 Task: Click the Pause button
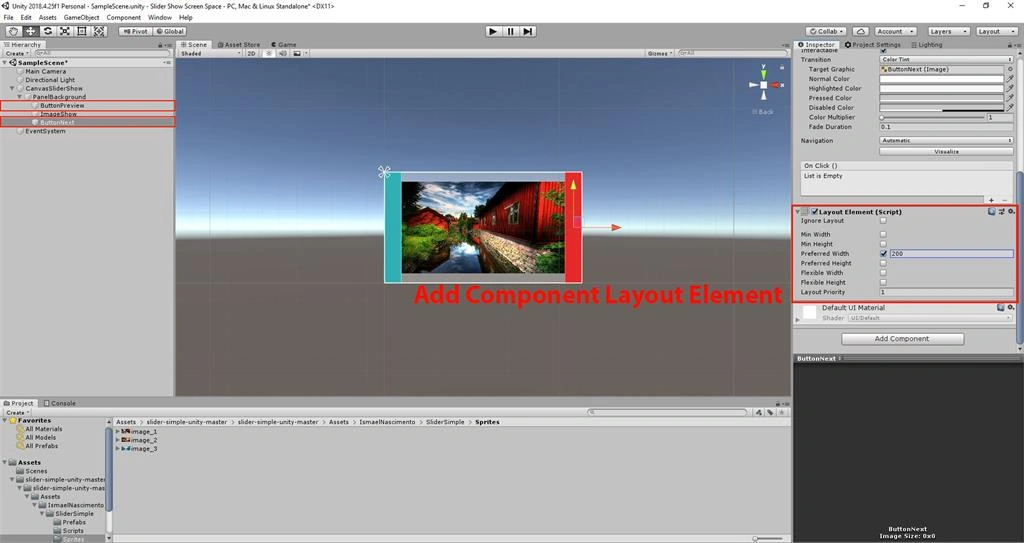(511, 31)
